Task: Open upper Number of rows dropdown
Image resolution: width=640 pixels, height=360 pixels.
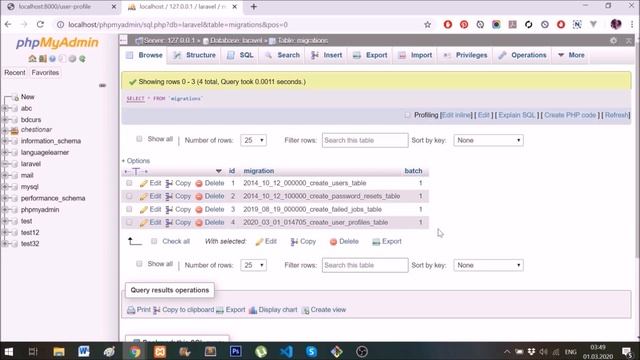Action: pos(253,140)
